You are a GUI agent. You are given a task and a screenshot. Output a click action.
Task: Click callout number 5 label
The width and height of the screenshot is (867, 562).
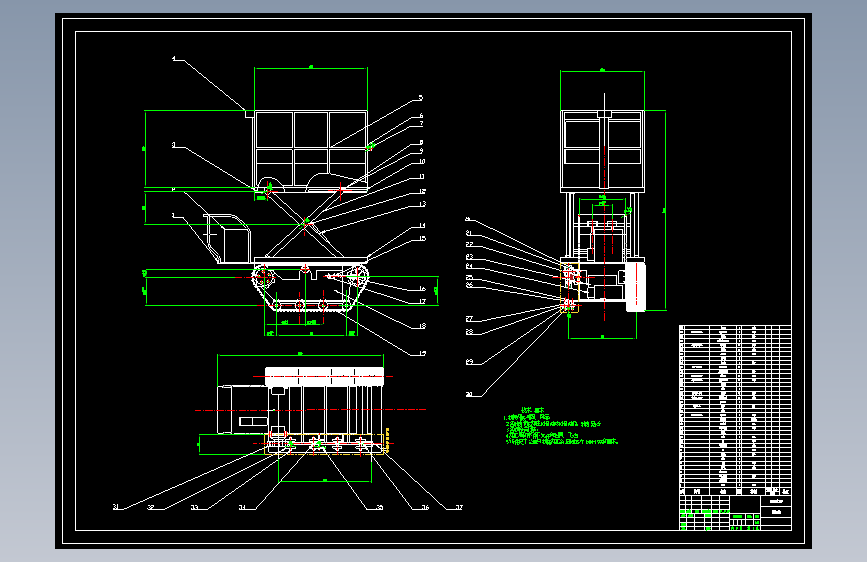coord(421,98)
